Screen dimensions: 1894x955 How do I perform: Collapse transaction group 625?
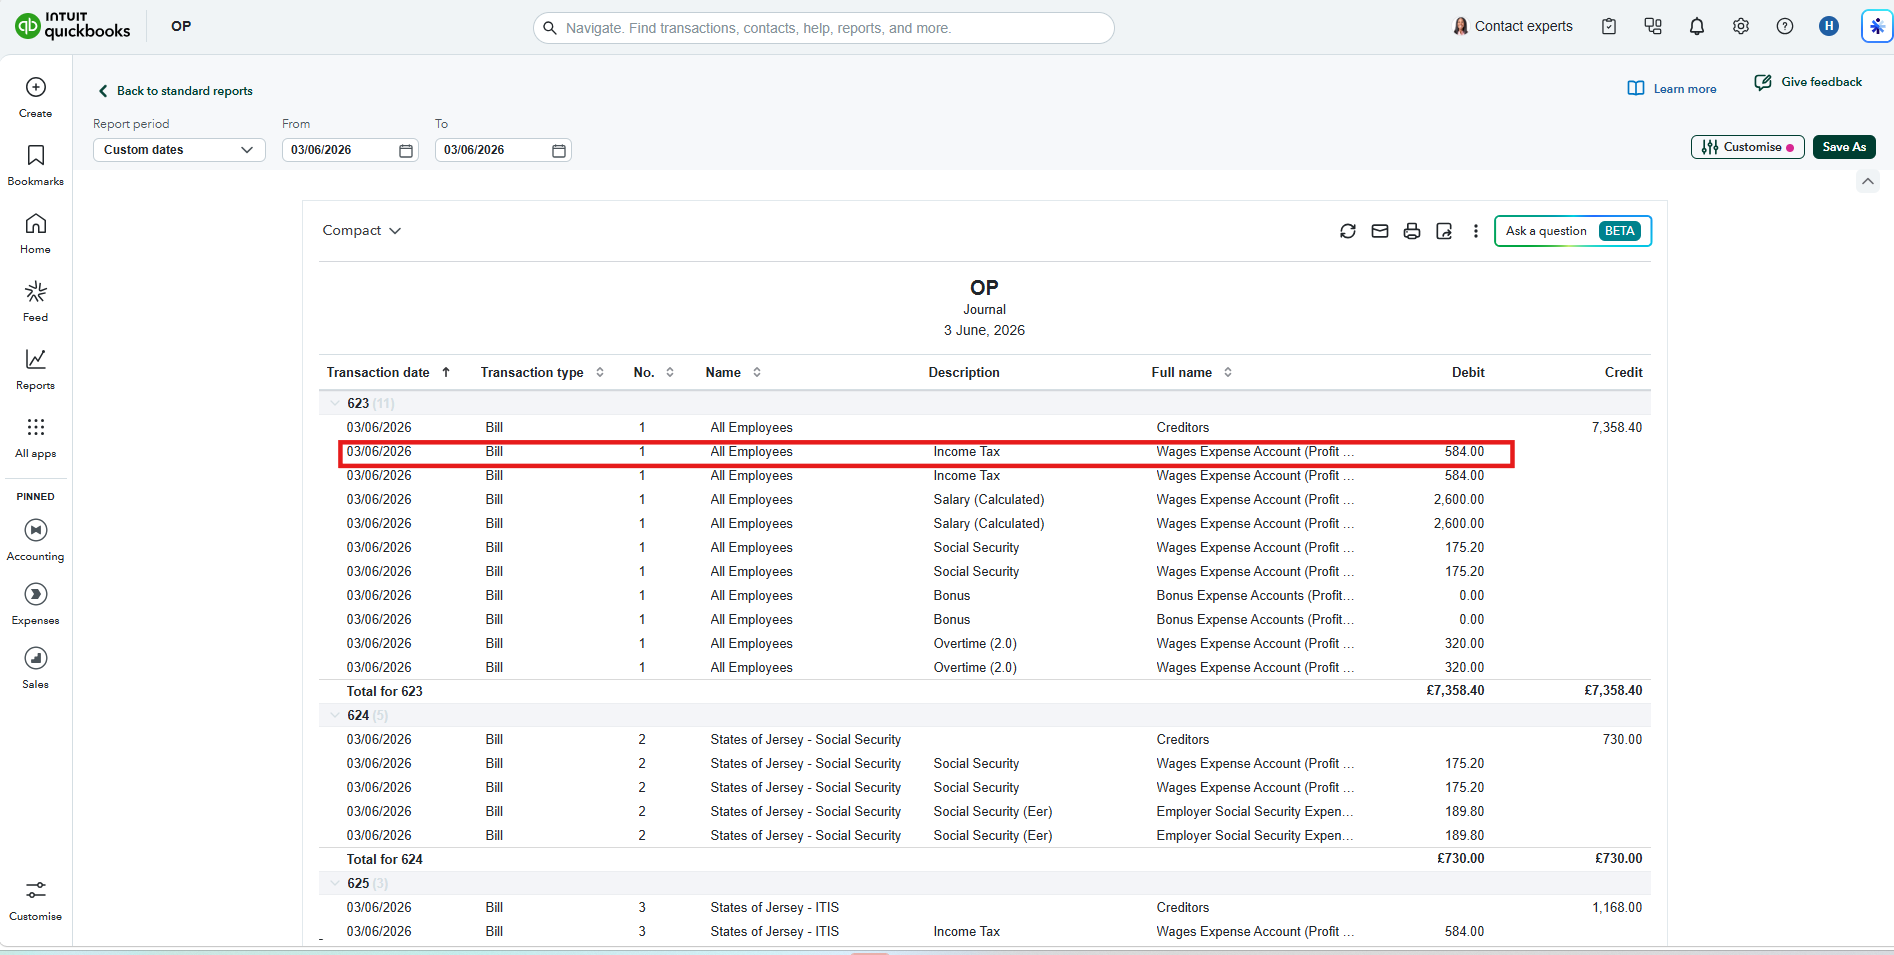coord(335,883)
